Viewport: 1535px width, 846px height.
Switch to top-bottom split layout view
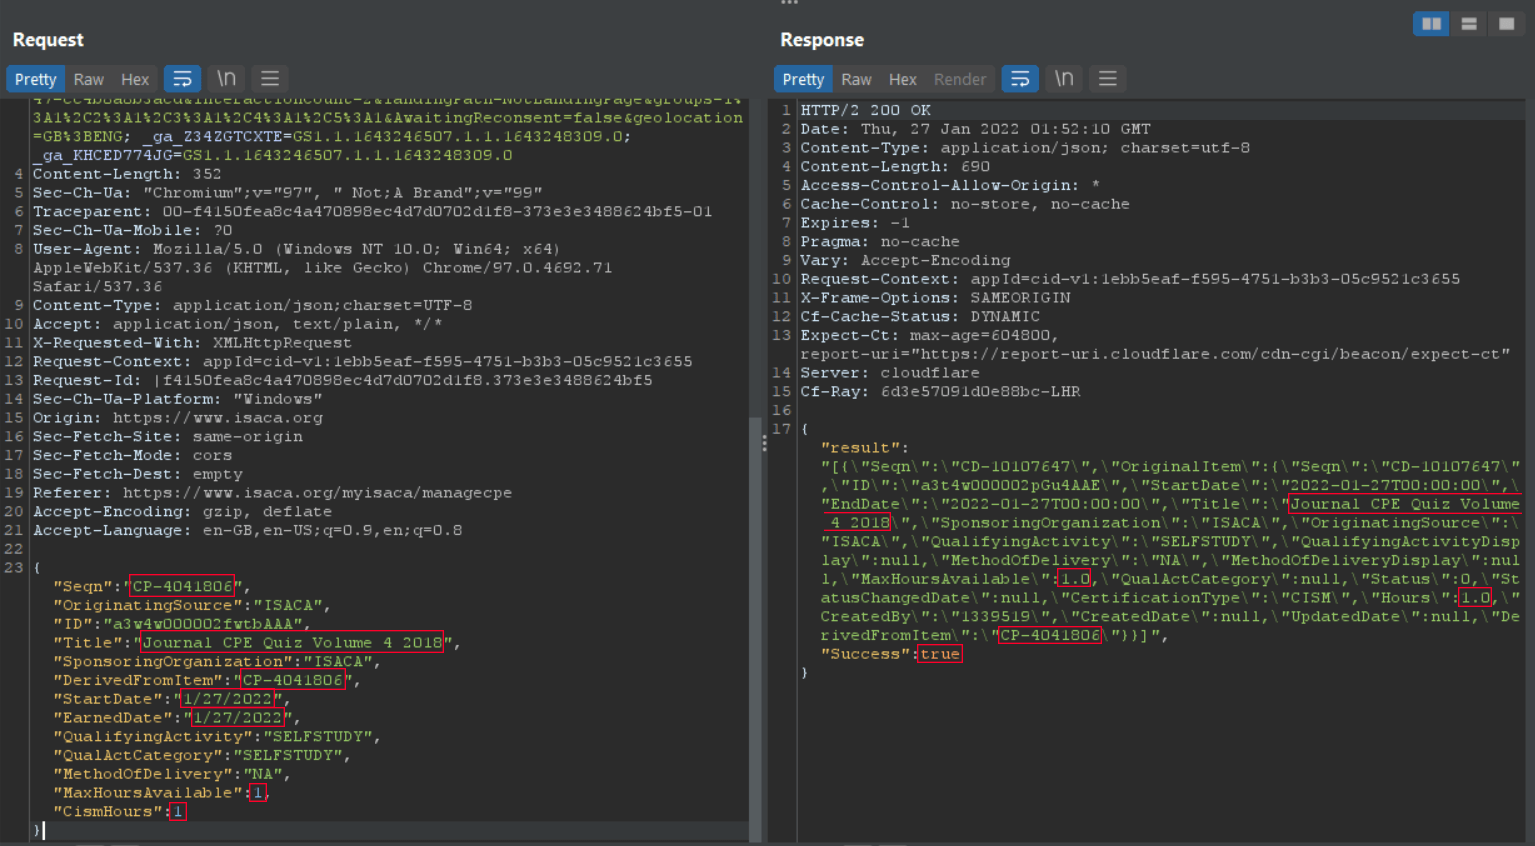click(1469, 24)
